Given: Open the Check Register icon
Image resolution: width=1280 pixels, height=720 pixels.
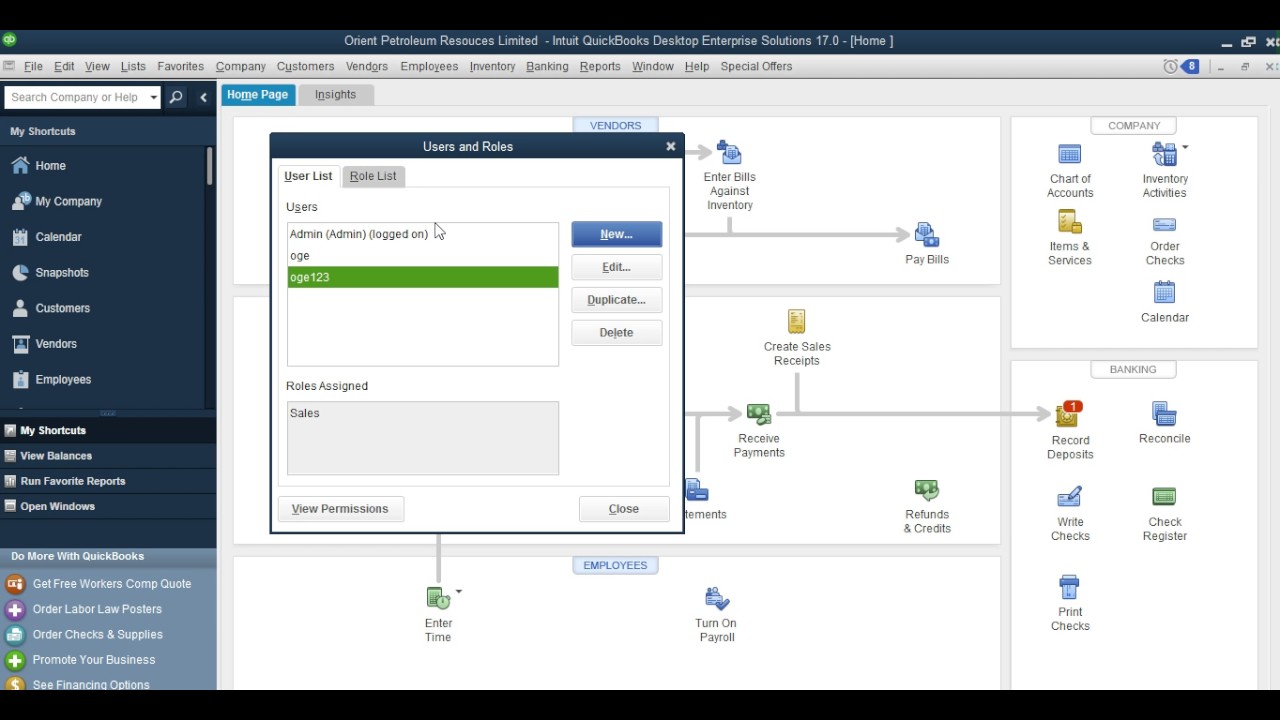Looking at the screenshot, I should pos(1164,497).
